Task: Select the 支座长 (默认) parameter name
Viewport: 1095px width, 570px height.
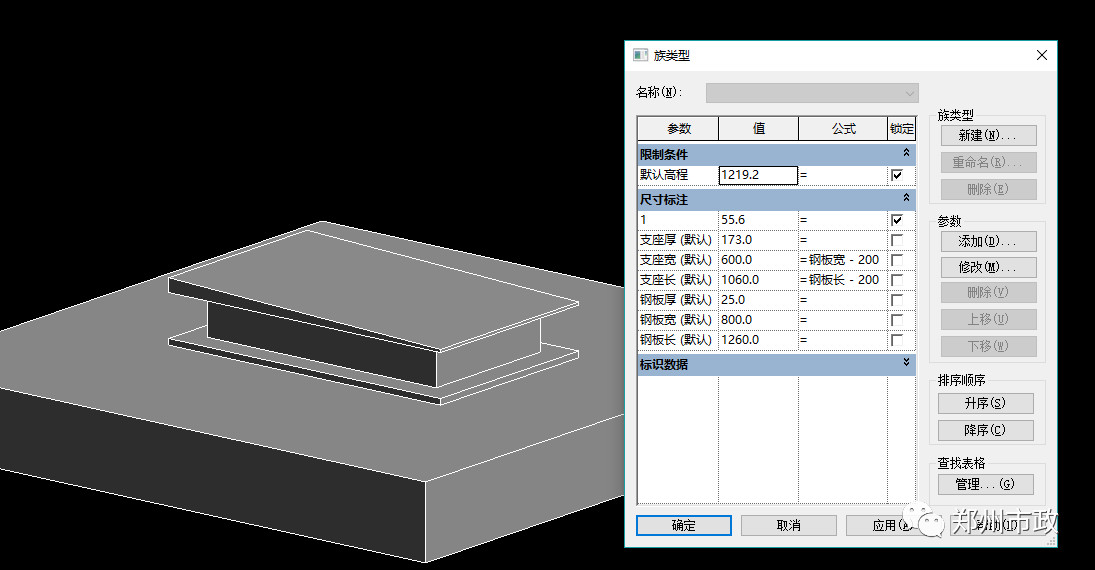Action: pyautogui.click(x=678, y=280)
